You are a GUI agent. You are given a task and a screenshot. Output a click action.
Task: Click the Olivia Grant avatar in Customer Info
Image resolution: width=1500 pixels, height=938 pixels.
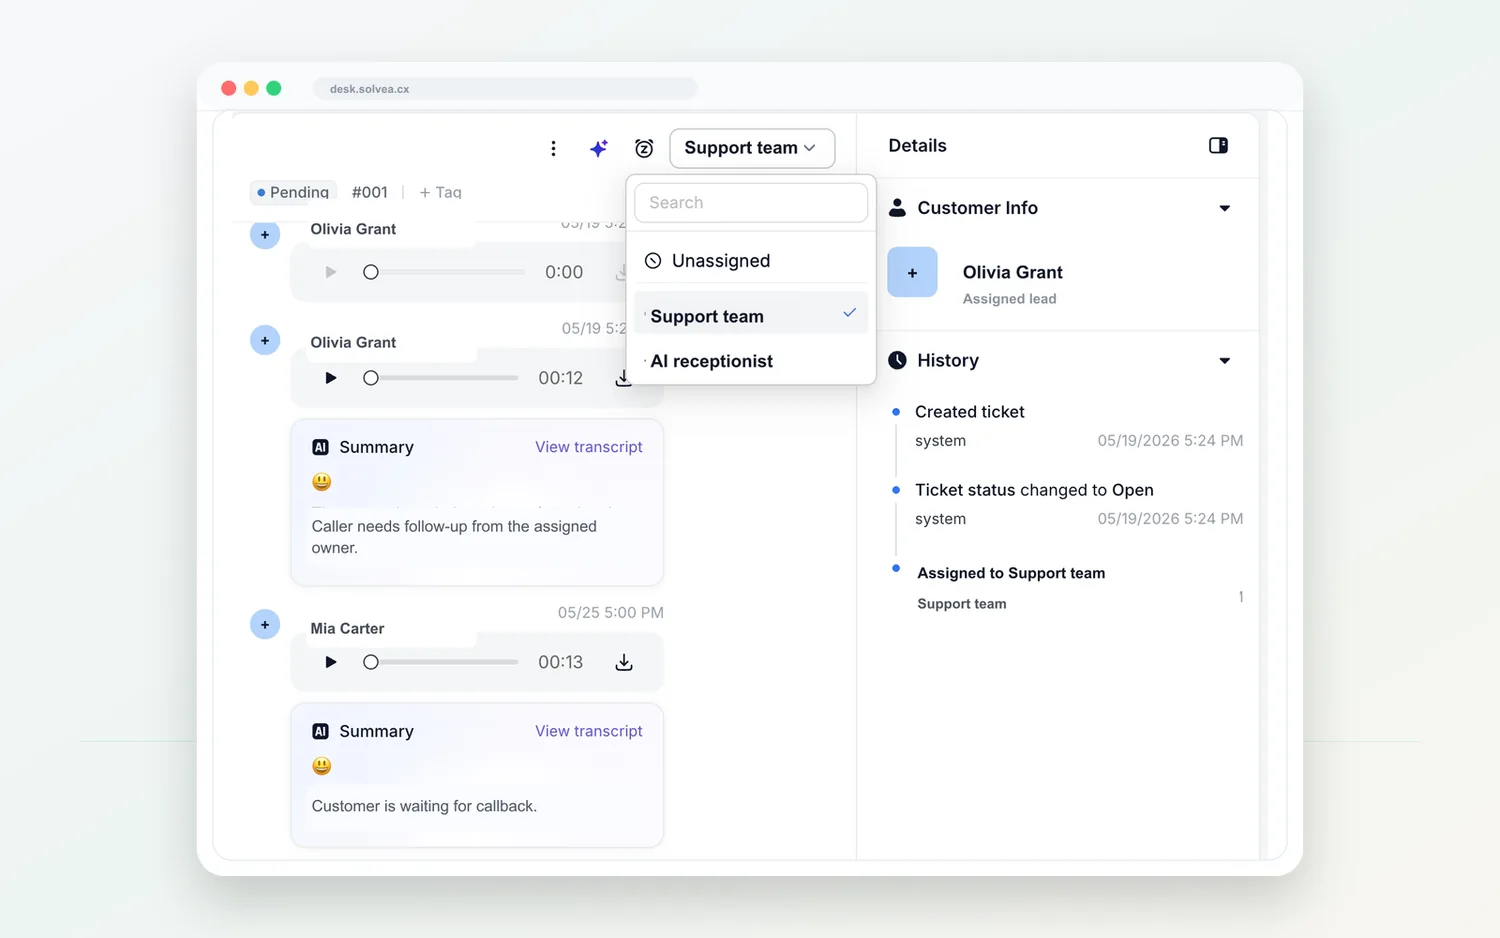[x=912, y=272]
